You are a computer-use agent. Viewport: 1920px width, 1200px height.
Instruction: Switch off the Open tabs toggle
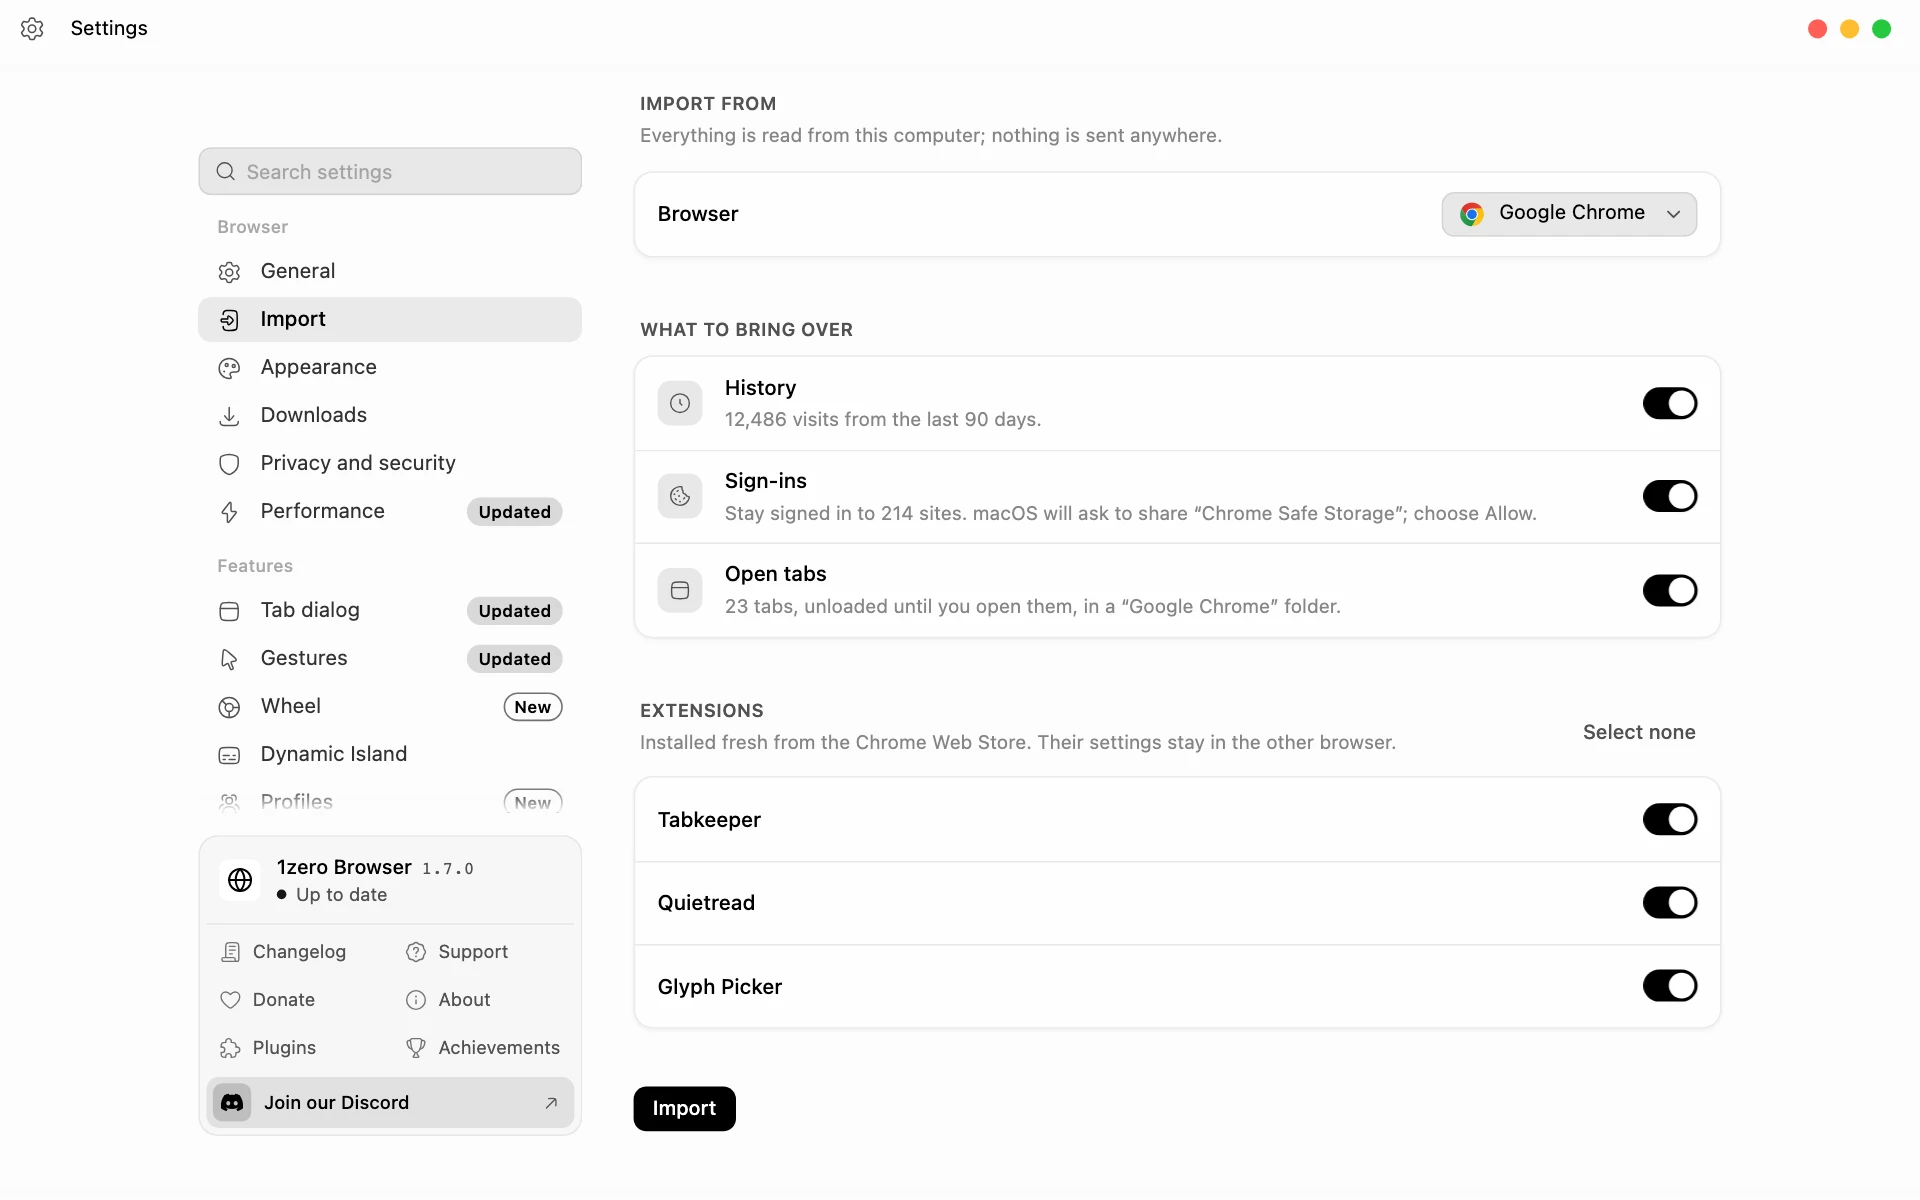(x=1670, y=590)
